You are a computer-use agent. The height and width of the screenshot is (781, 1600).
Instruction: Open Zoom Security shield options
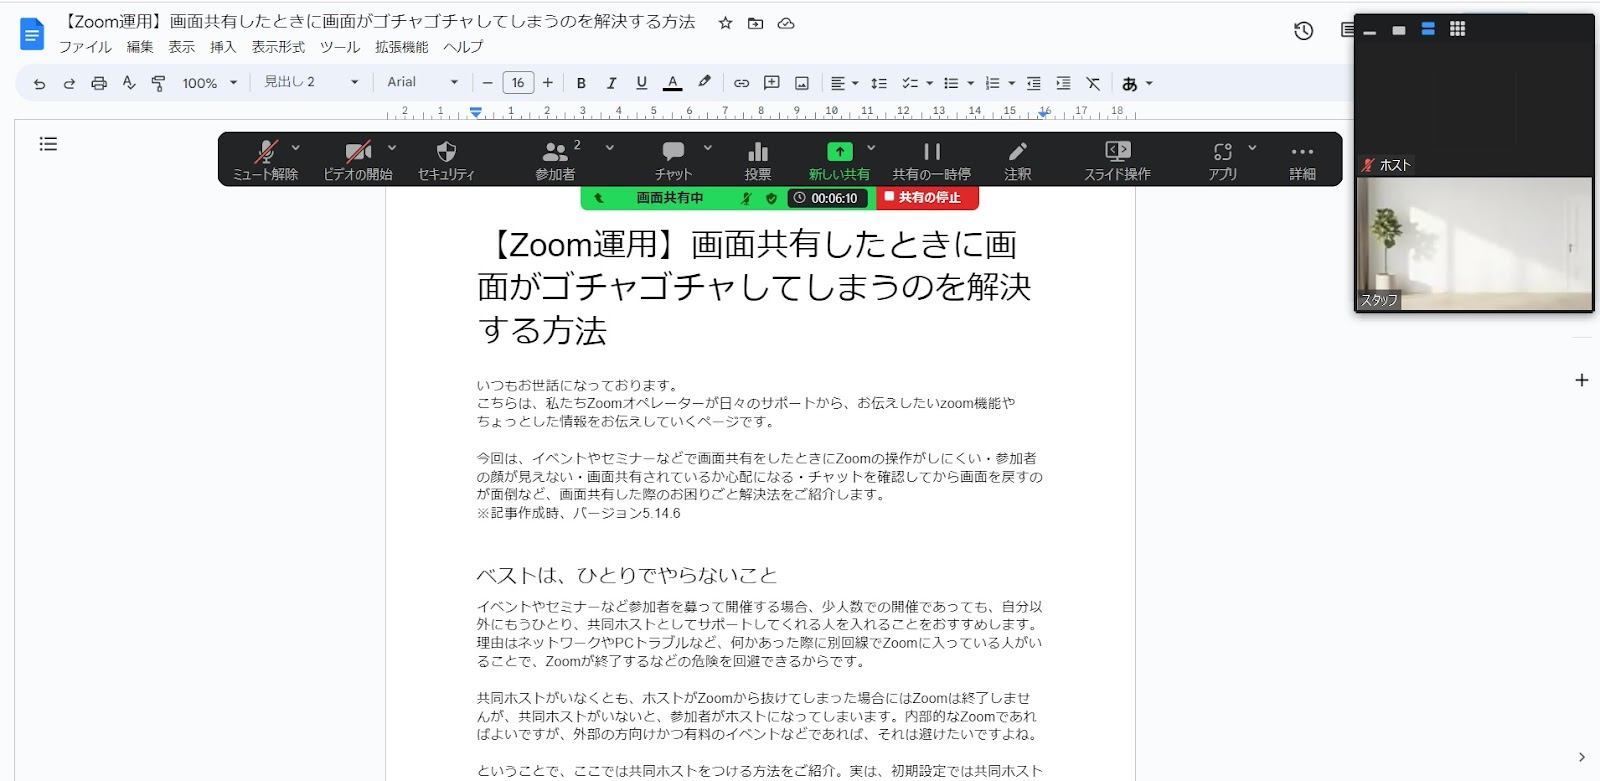(x=446, y=160)
